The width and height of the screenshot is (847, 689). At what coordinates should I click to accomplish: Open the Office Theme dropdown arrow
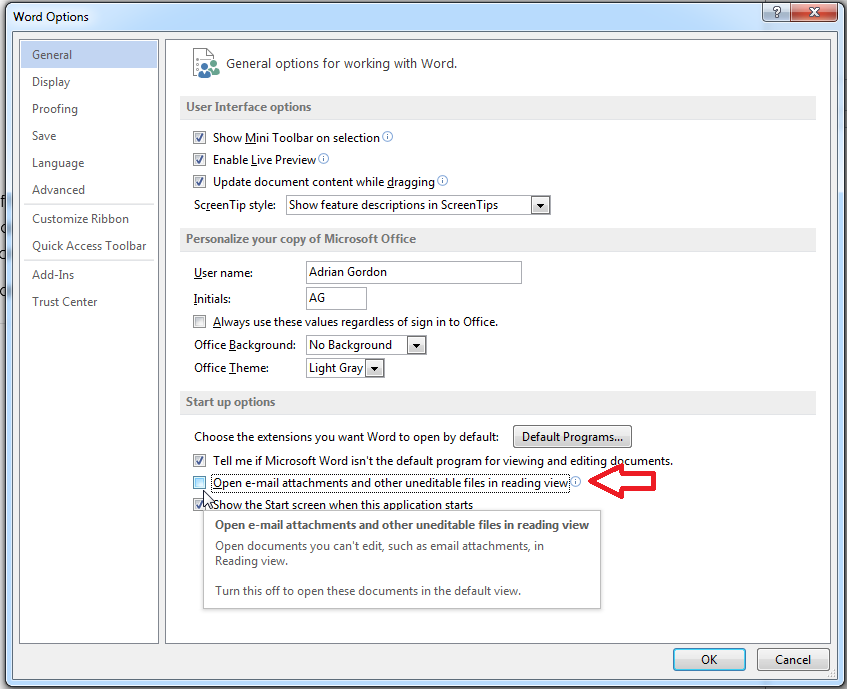tap(374, 368)
